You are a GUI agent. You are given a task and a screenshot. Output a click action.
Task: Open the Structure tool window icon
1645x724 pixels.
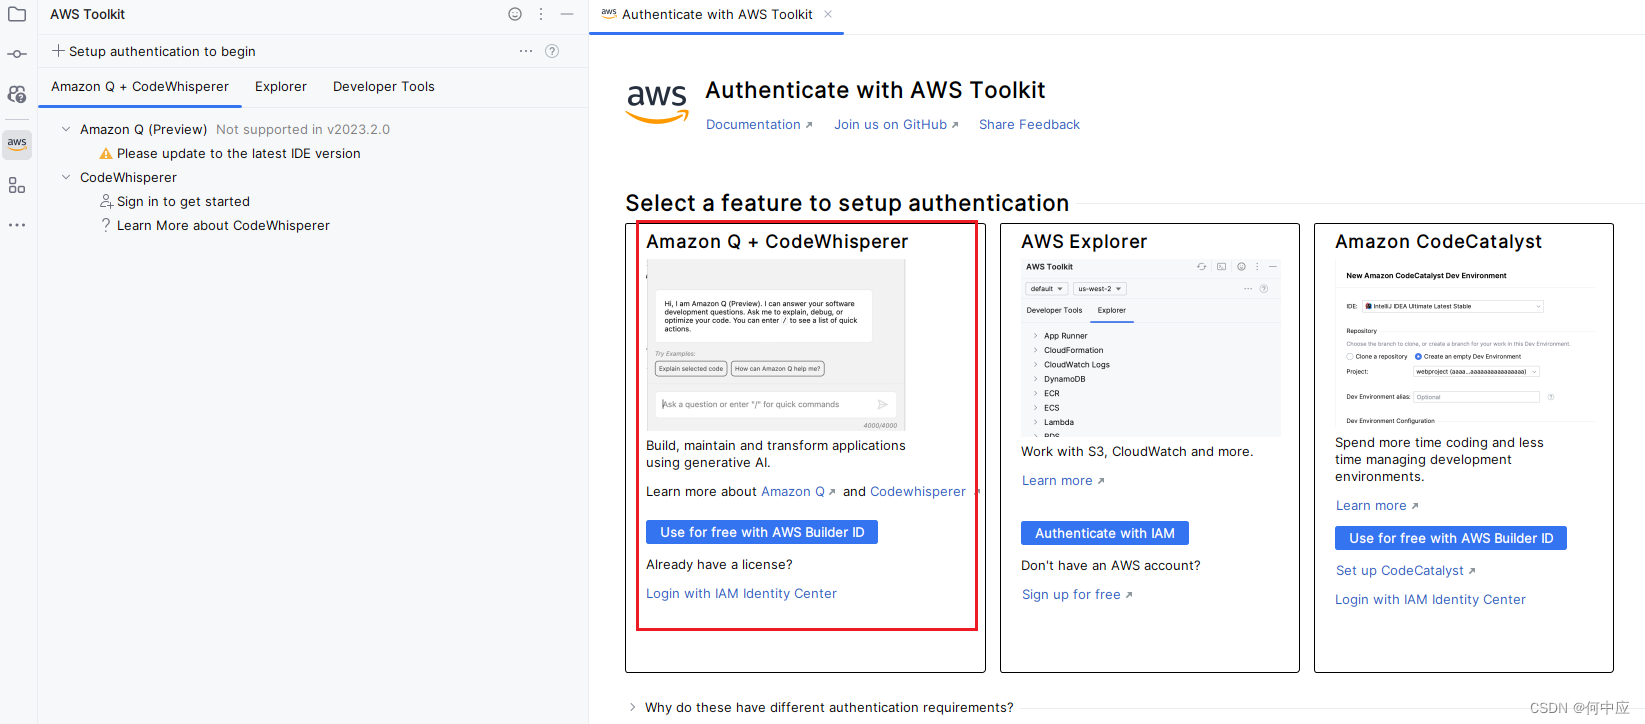click(17, 185)
